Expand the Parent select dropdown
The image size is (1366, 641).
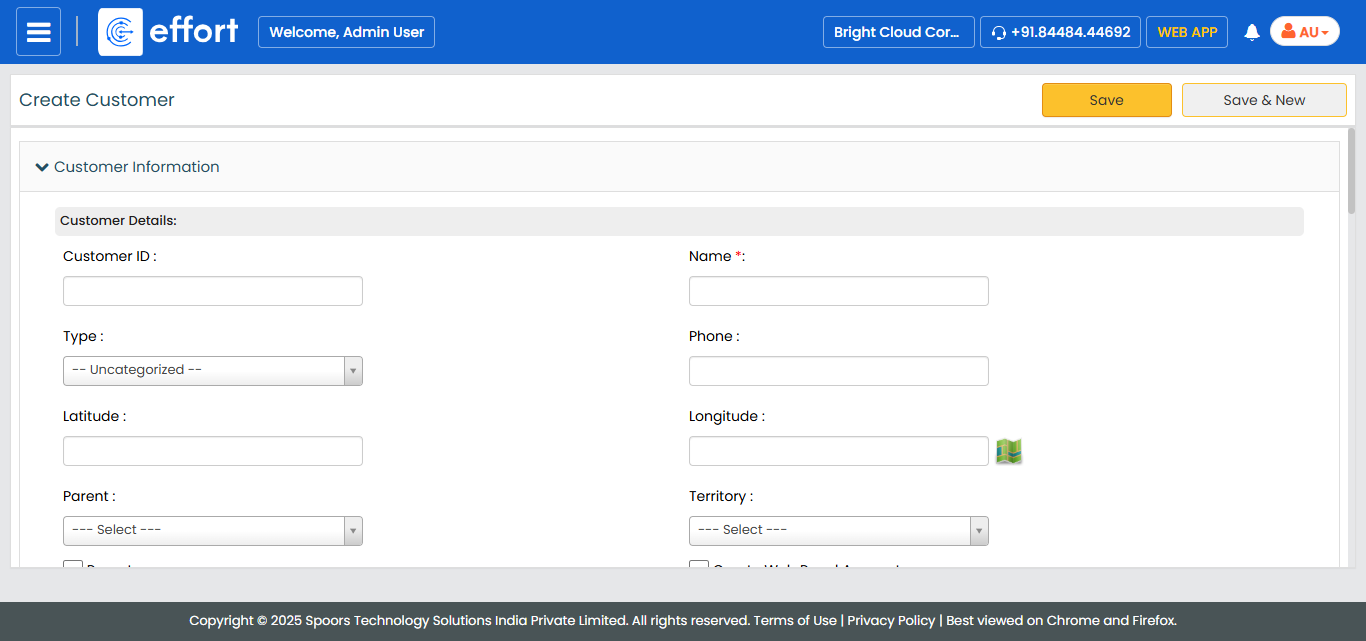[212, 531]
